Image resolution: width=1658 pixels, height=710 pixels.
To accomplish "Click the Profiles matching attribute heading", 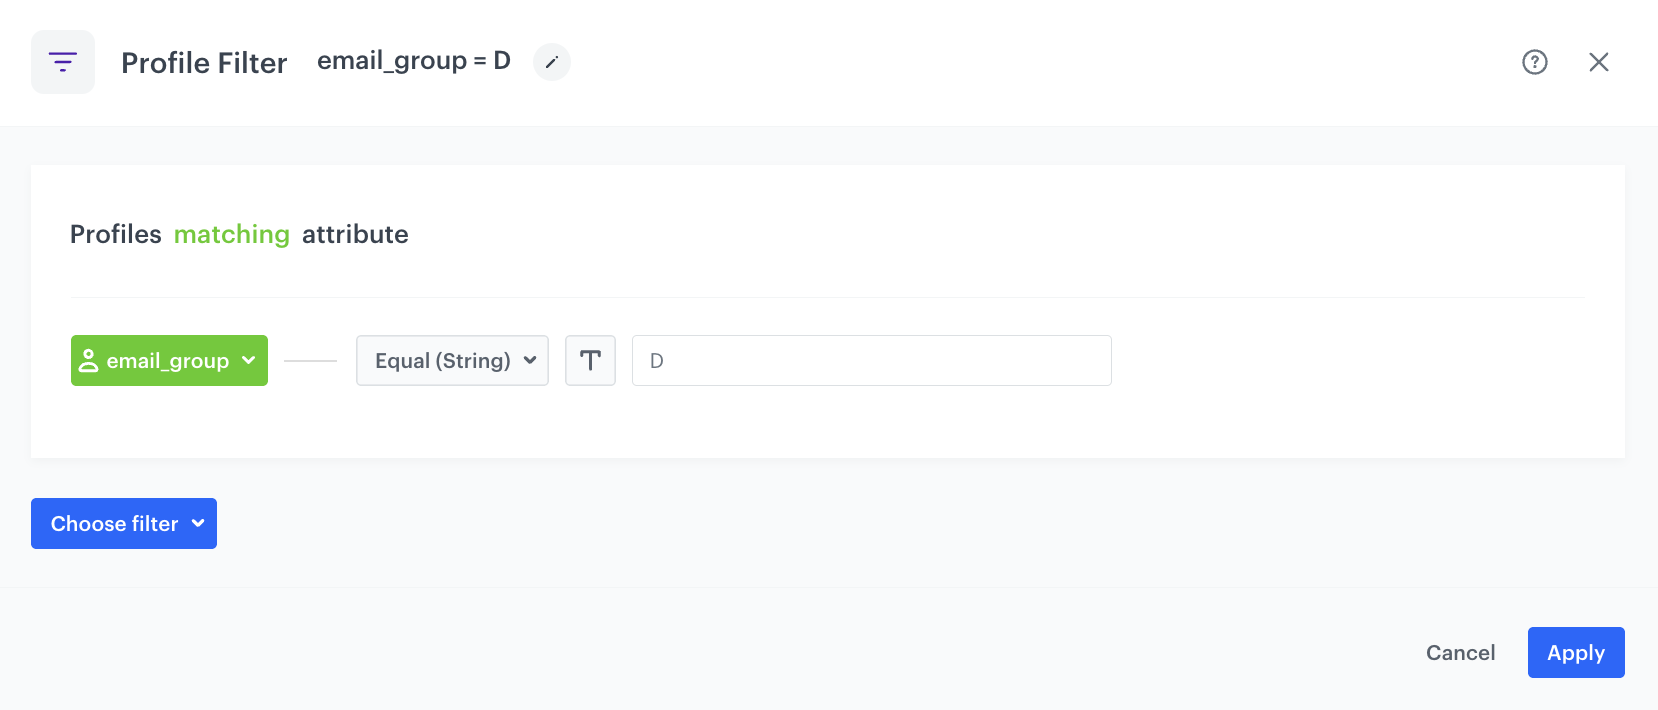I will (x=238, y=234).
